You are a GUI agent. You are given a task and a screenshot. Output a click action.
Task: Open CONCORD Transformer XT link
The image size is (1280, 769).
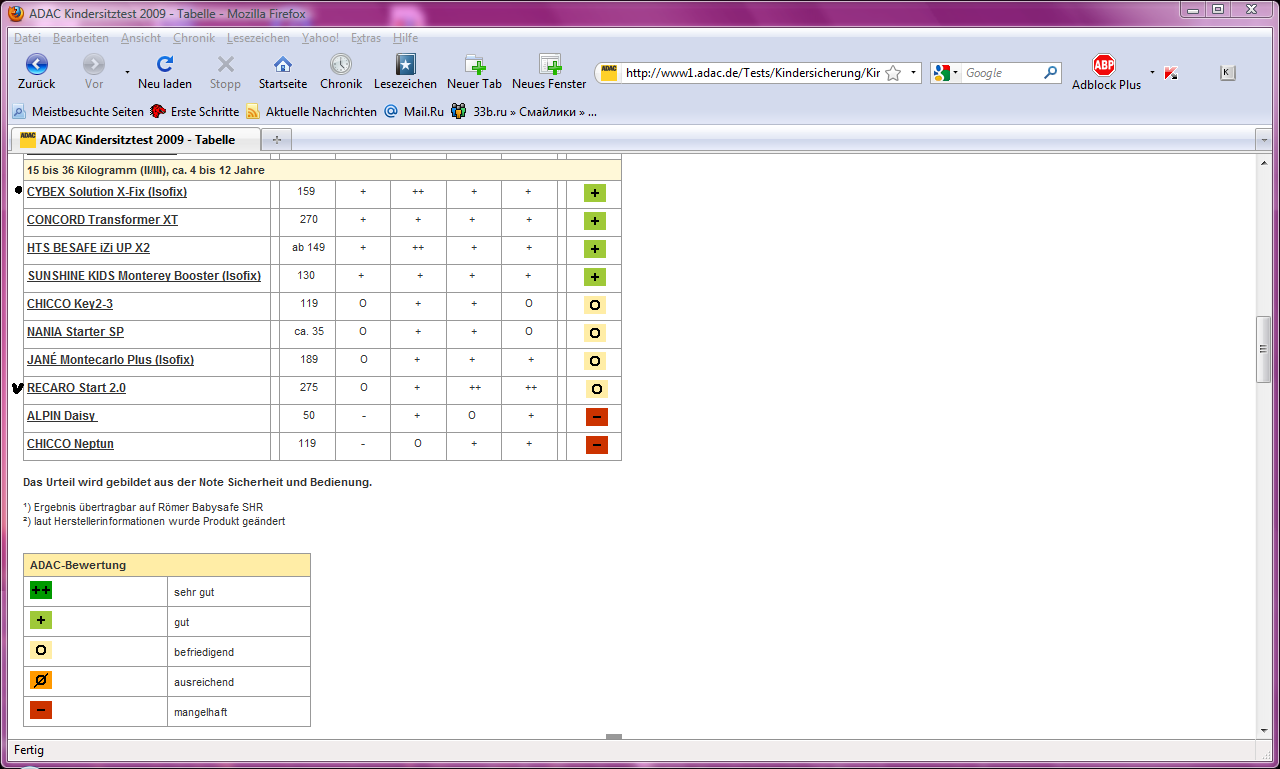pyautogui.click(x=102, y=220)
